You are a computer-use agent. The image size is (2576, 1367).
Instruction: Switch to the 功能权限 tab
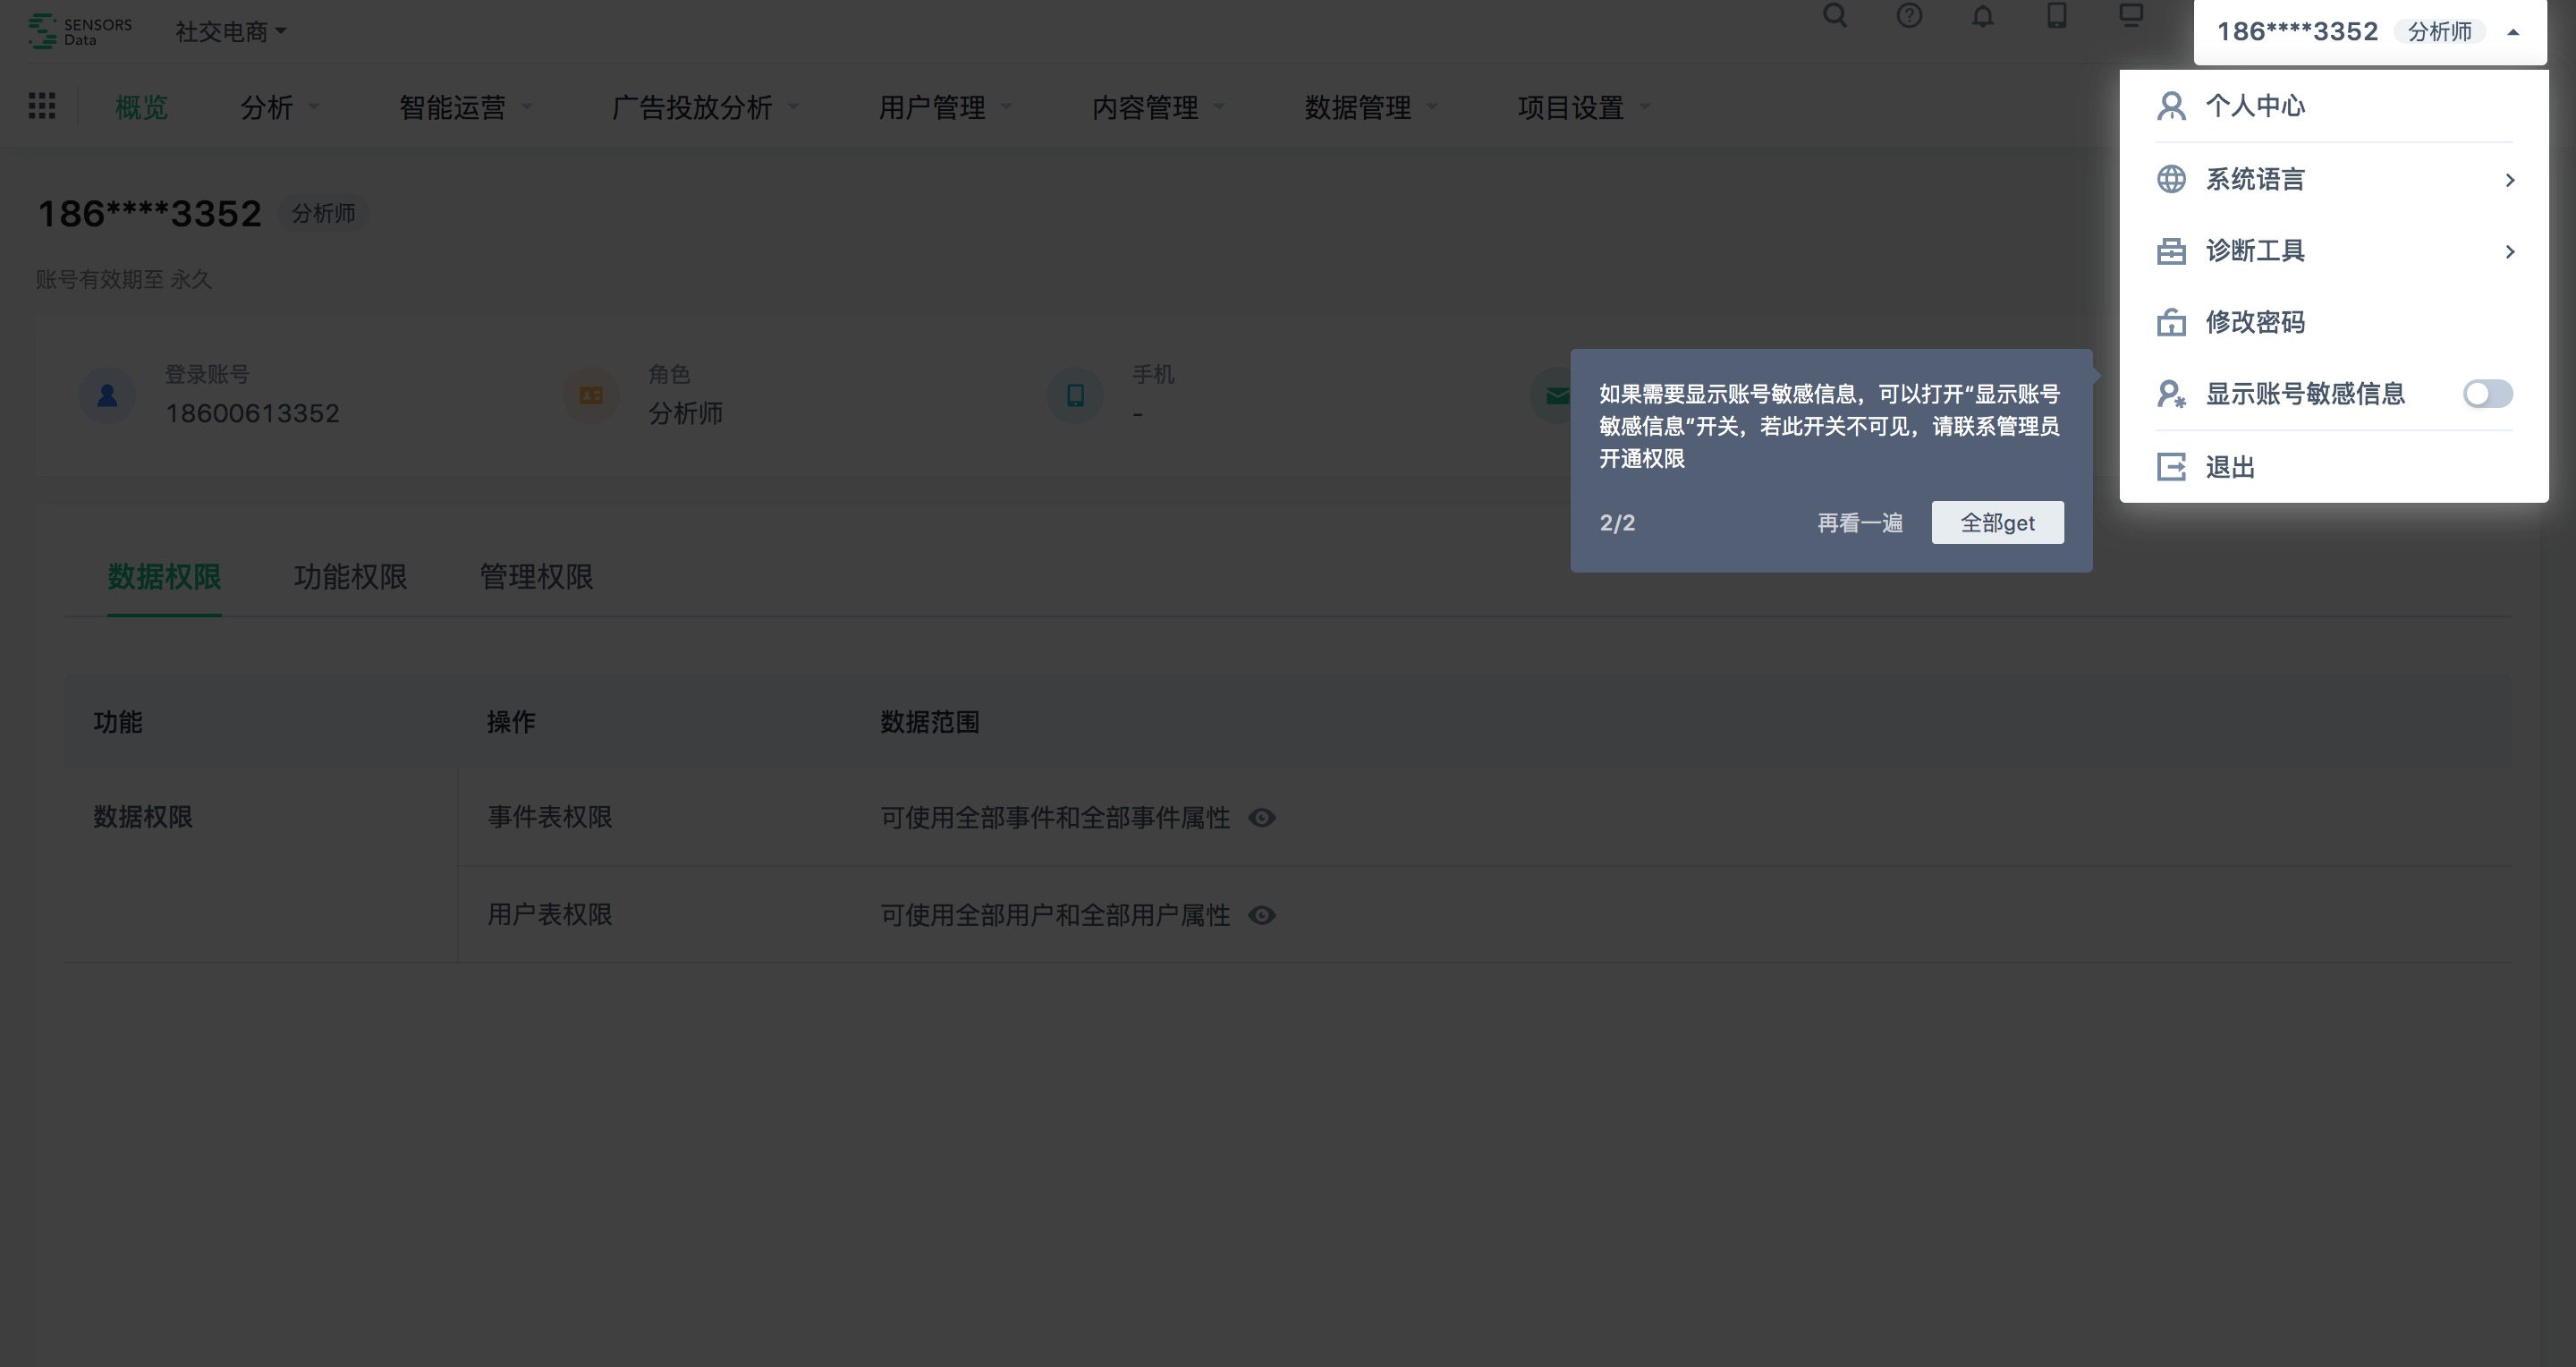coord(350,577)
